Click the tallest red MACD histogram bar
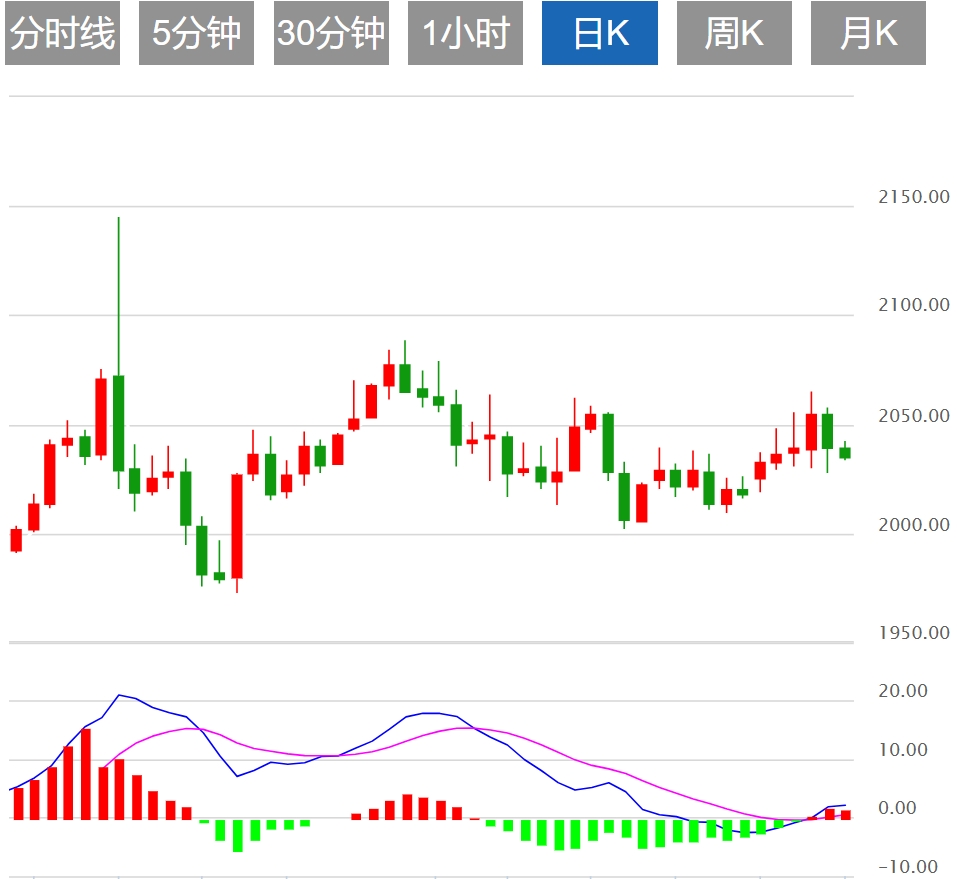Image resolution: width=957 pixels, height=879 pixels. (x=86, y=774)
